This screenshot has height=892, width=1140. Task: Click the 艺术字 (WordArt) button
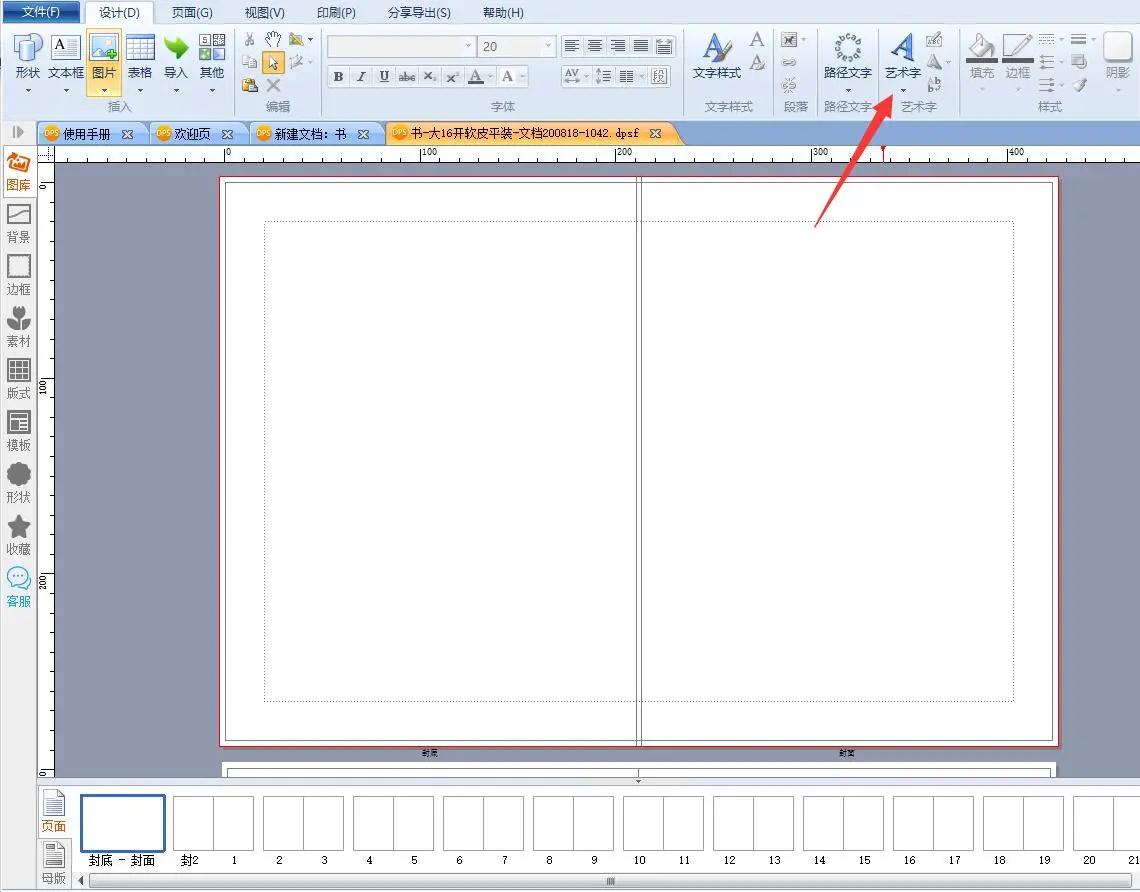[902, 55]
